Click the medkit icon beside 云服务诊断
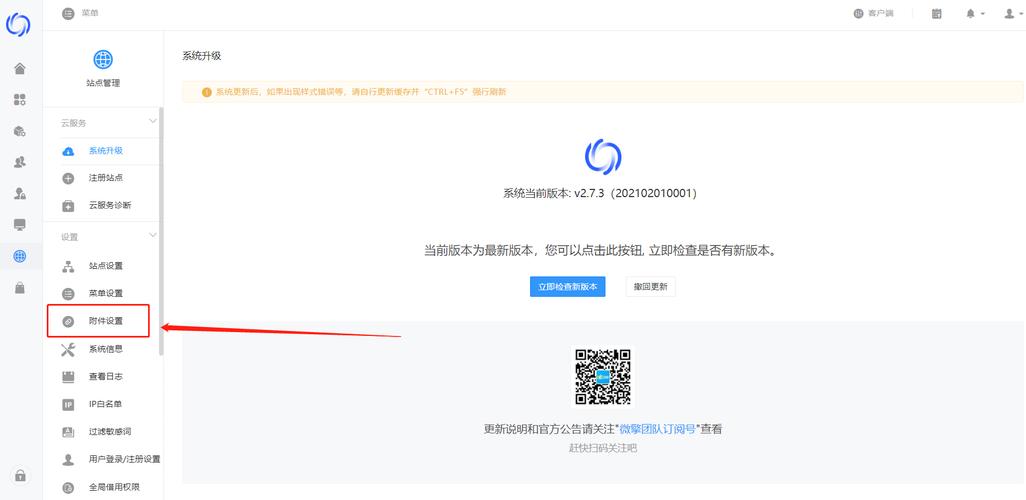This screenshot has width=1026, height=500. [x=68, y=205]
